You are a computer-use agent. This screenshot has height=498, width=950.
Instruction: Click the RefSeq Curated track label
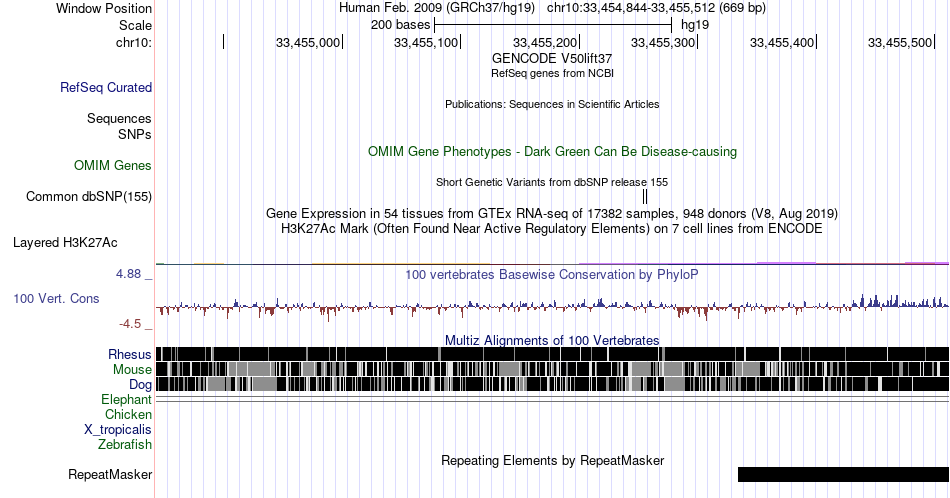105,87
